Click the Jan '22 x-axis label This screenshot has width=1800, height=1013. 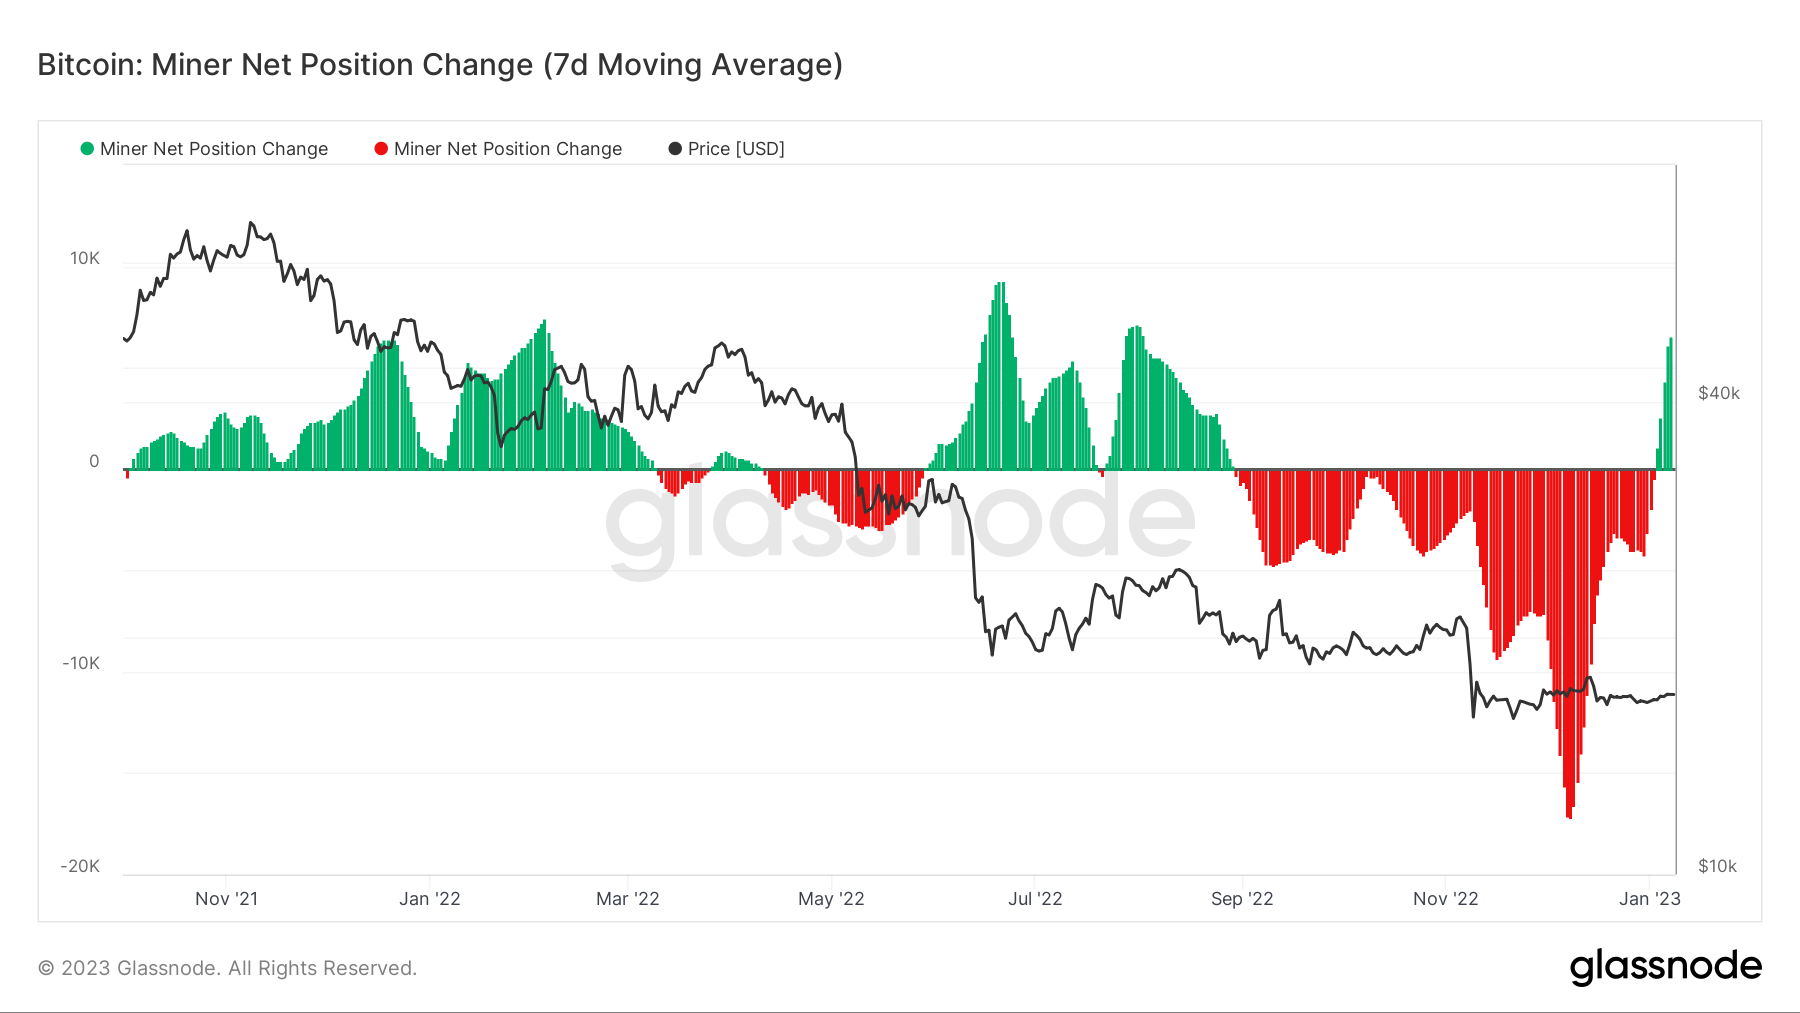(430, 899)
